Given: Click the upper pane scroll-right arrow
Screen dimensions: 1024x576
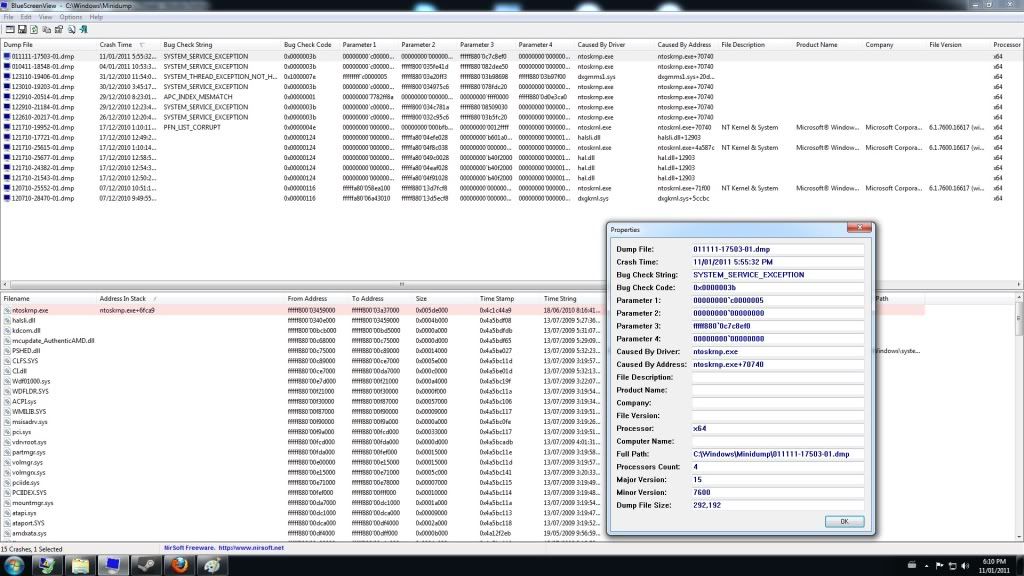Looking at the screenshot, I should coord(1019,284).
